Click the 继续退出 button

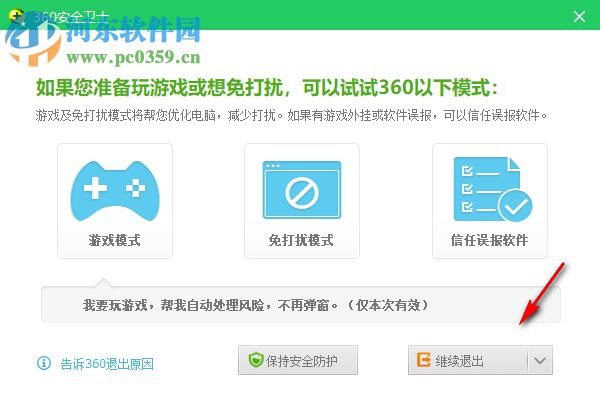468,360
